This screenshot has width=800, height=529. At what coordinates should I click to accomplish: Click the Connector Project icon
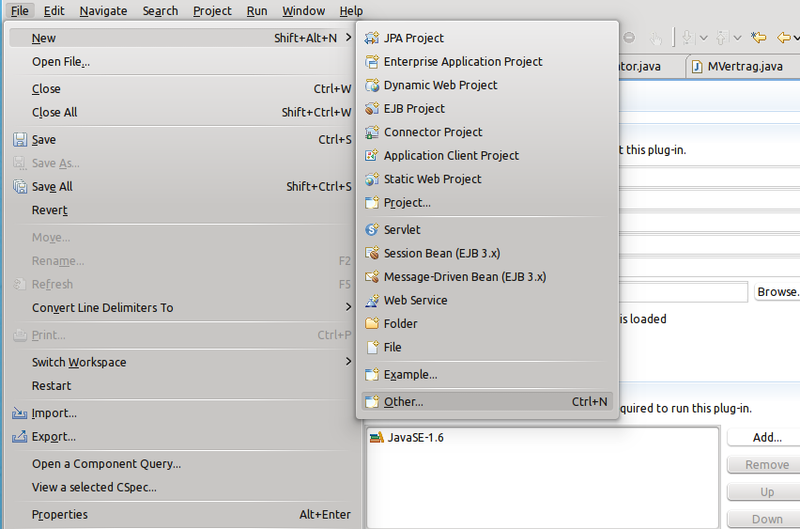click(x=372, y=132)
